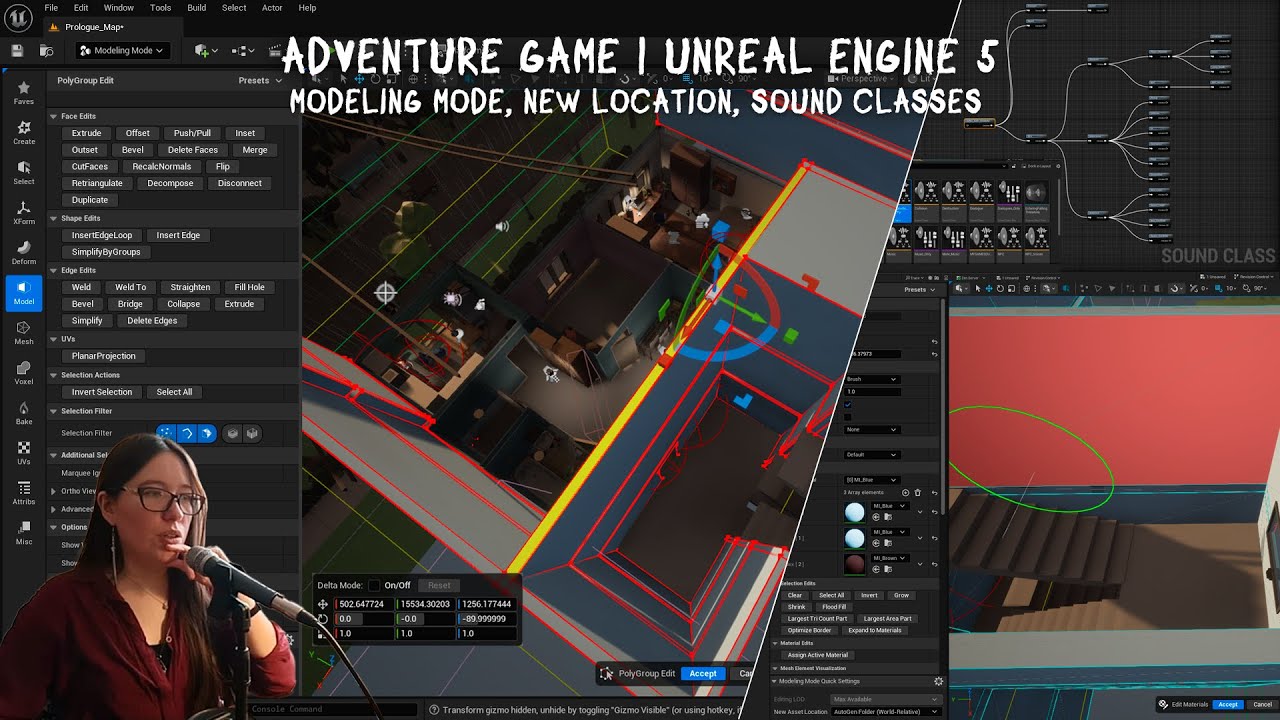The height and width of the screenshot is (720, 1280).
Task: Select the MI_Brown material swatch
Action: [x=854, y=565]
